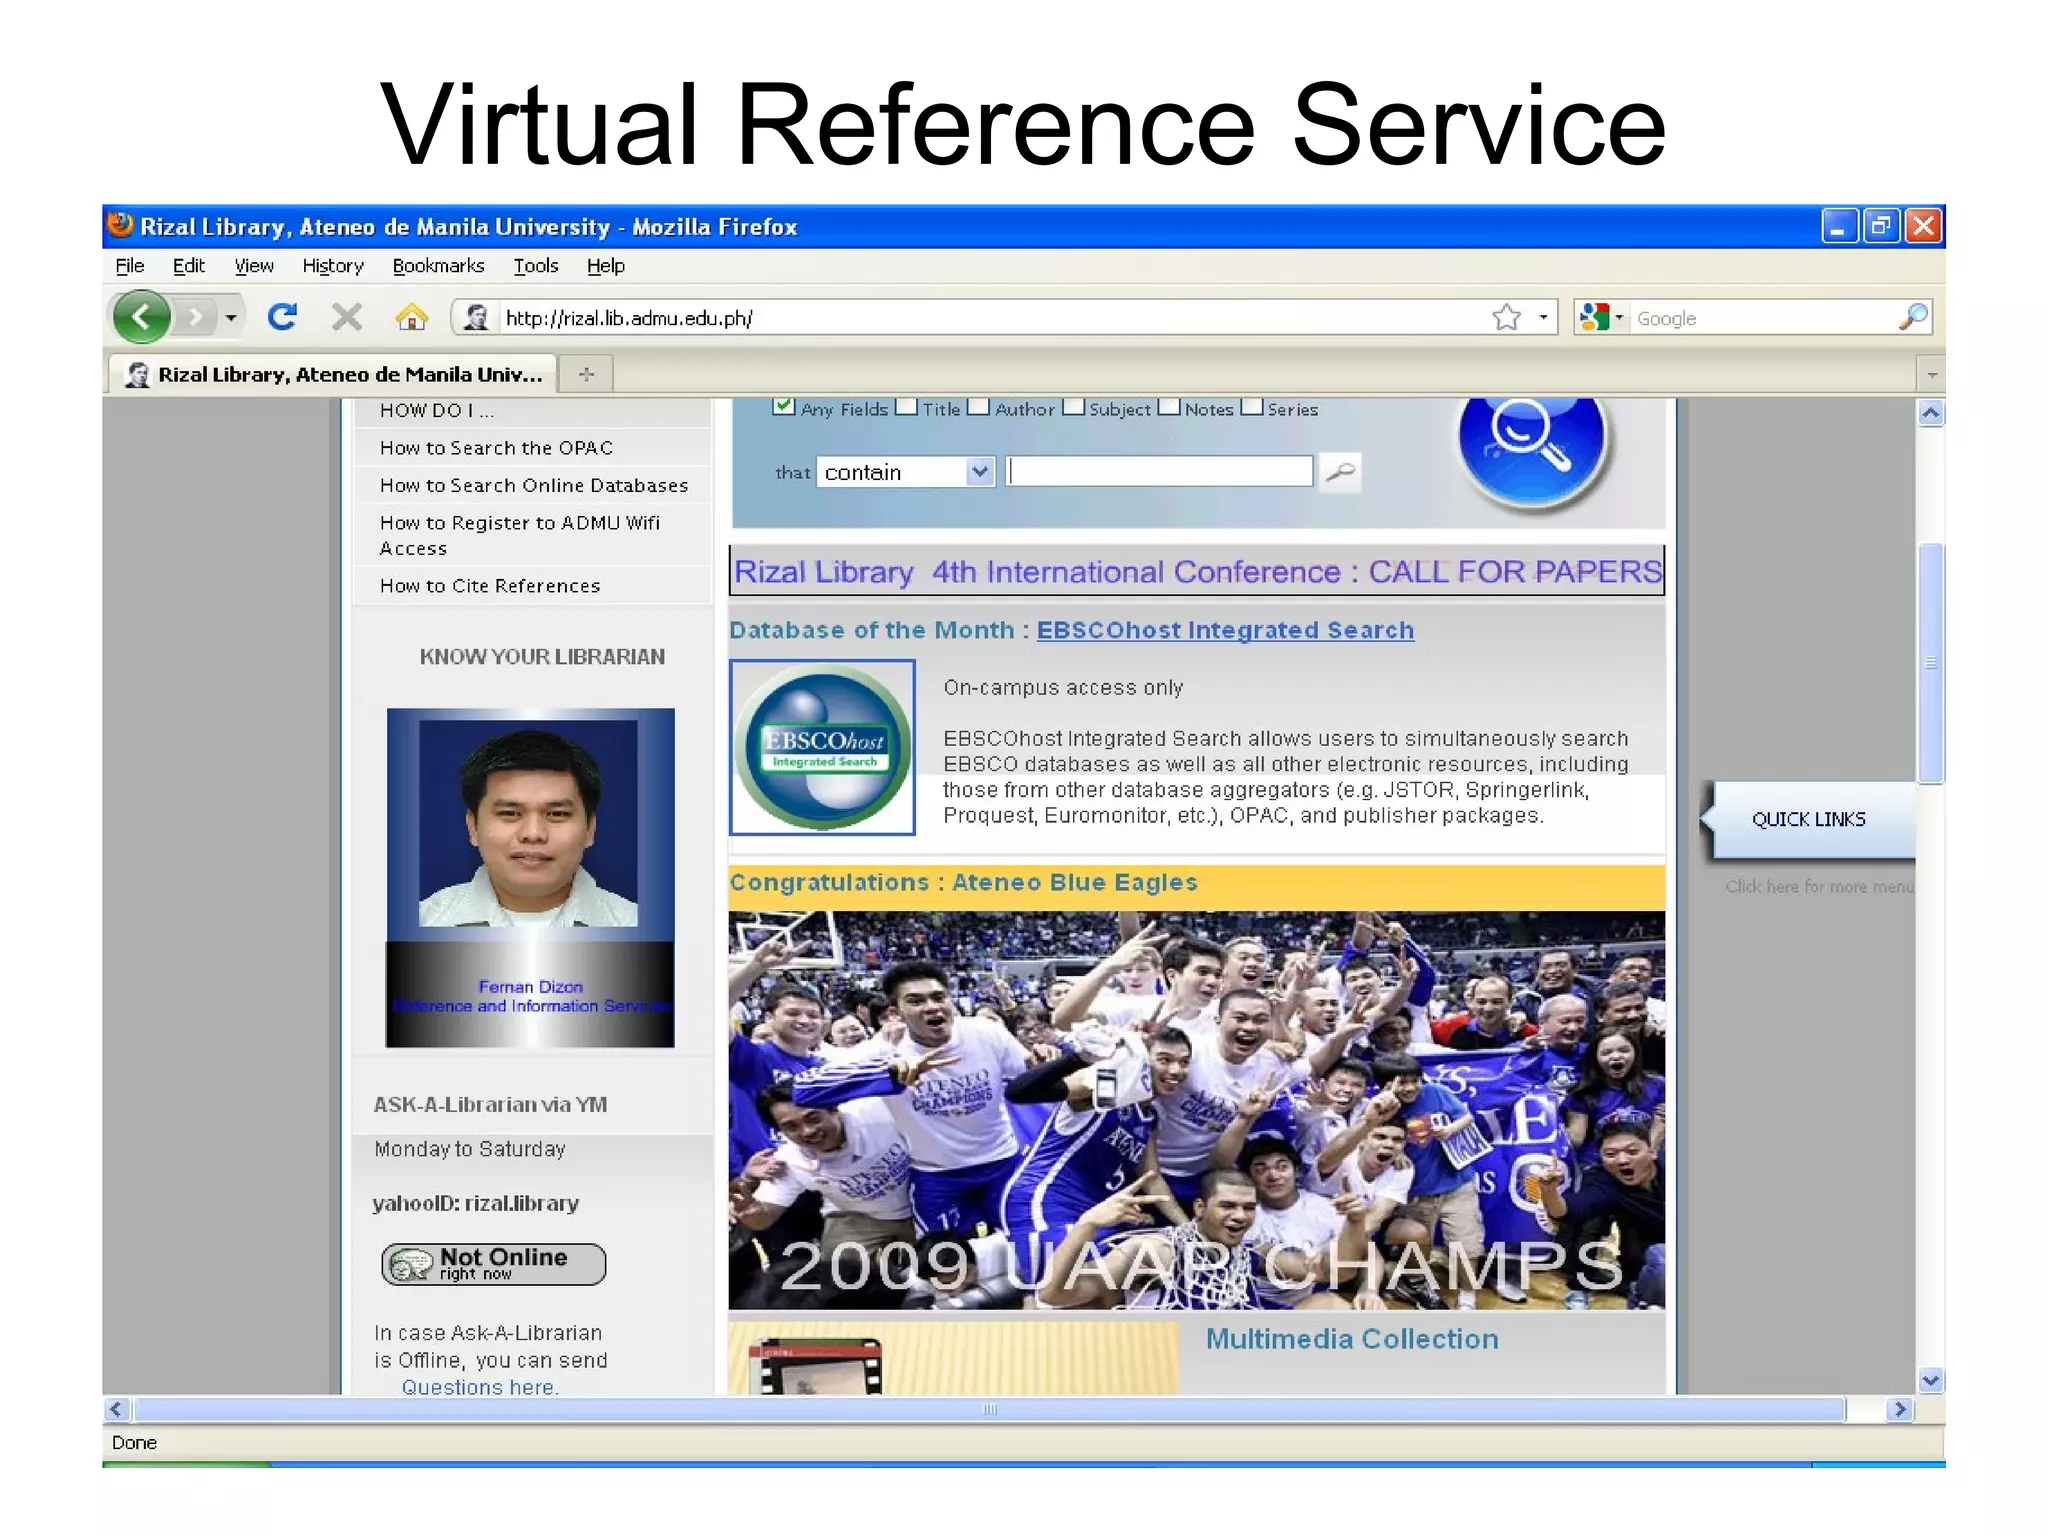Open the Multimedia Collection heading
The image size is (2048, 1536).
pyautogui.click(x=1352, y=1339)
